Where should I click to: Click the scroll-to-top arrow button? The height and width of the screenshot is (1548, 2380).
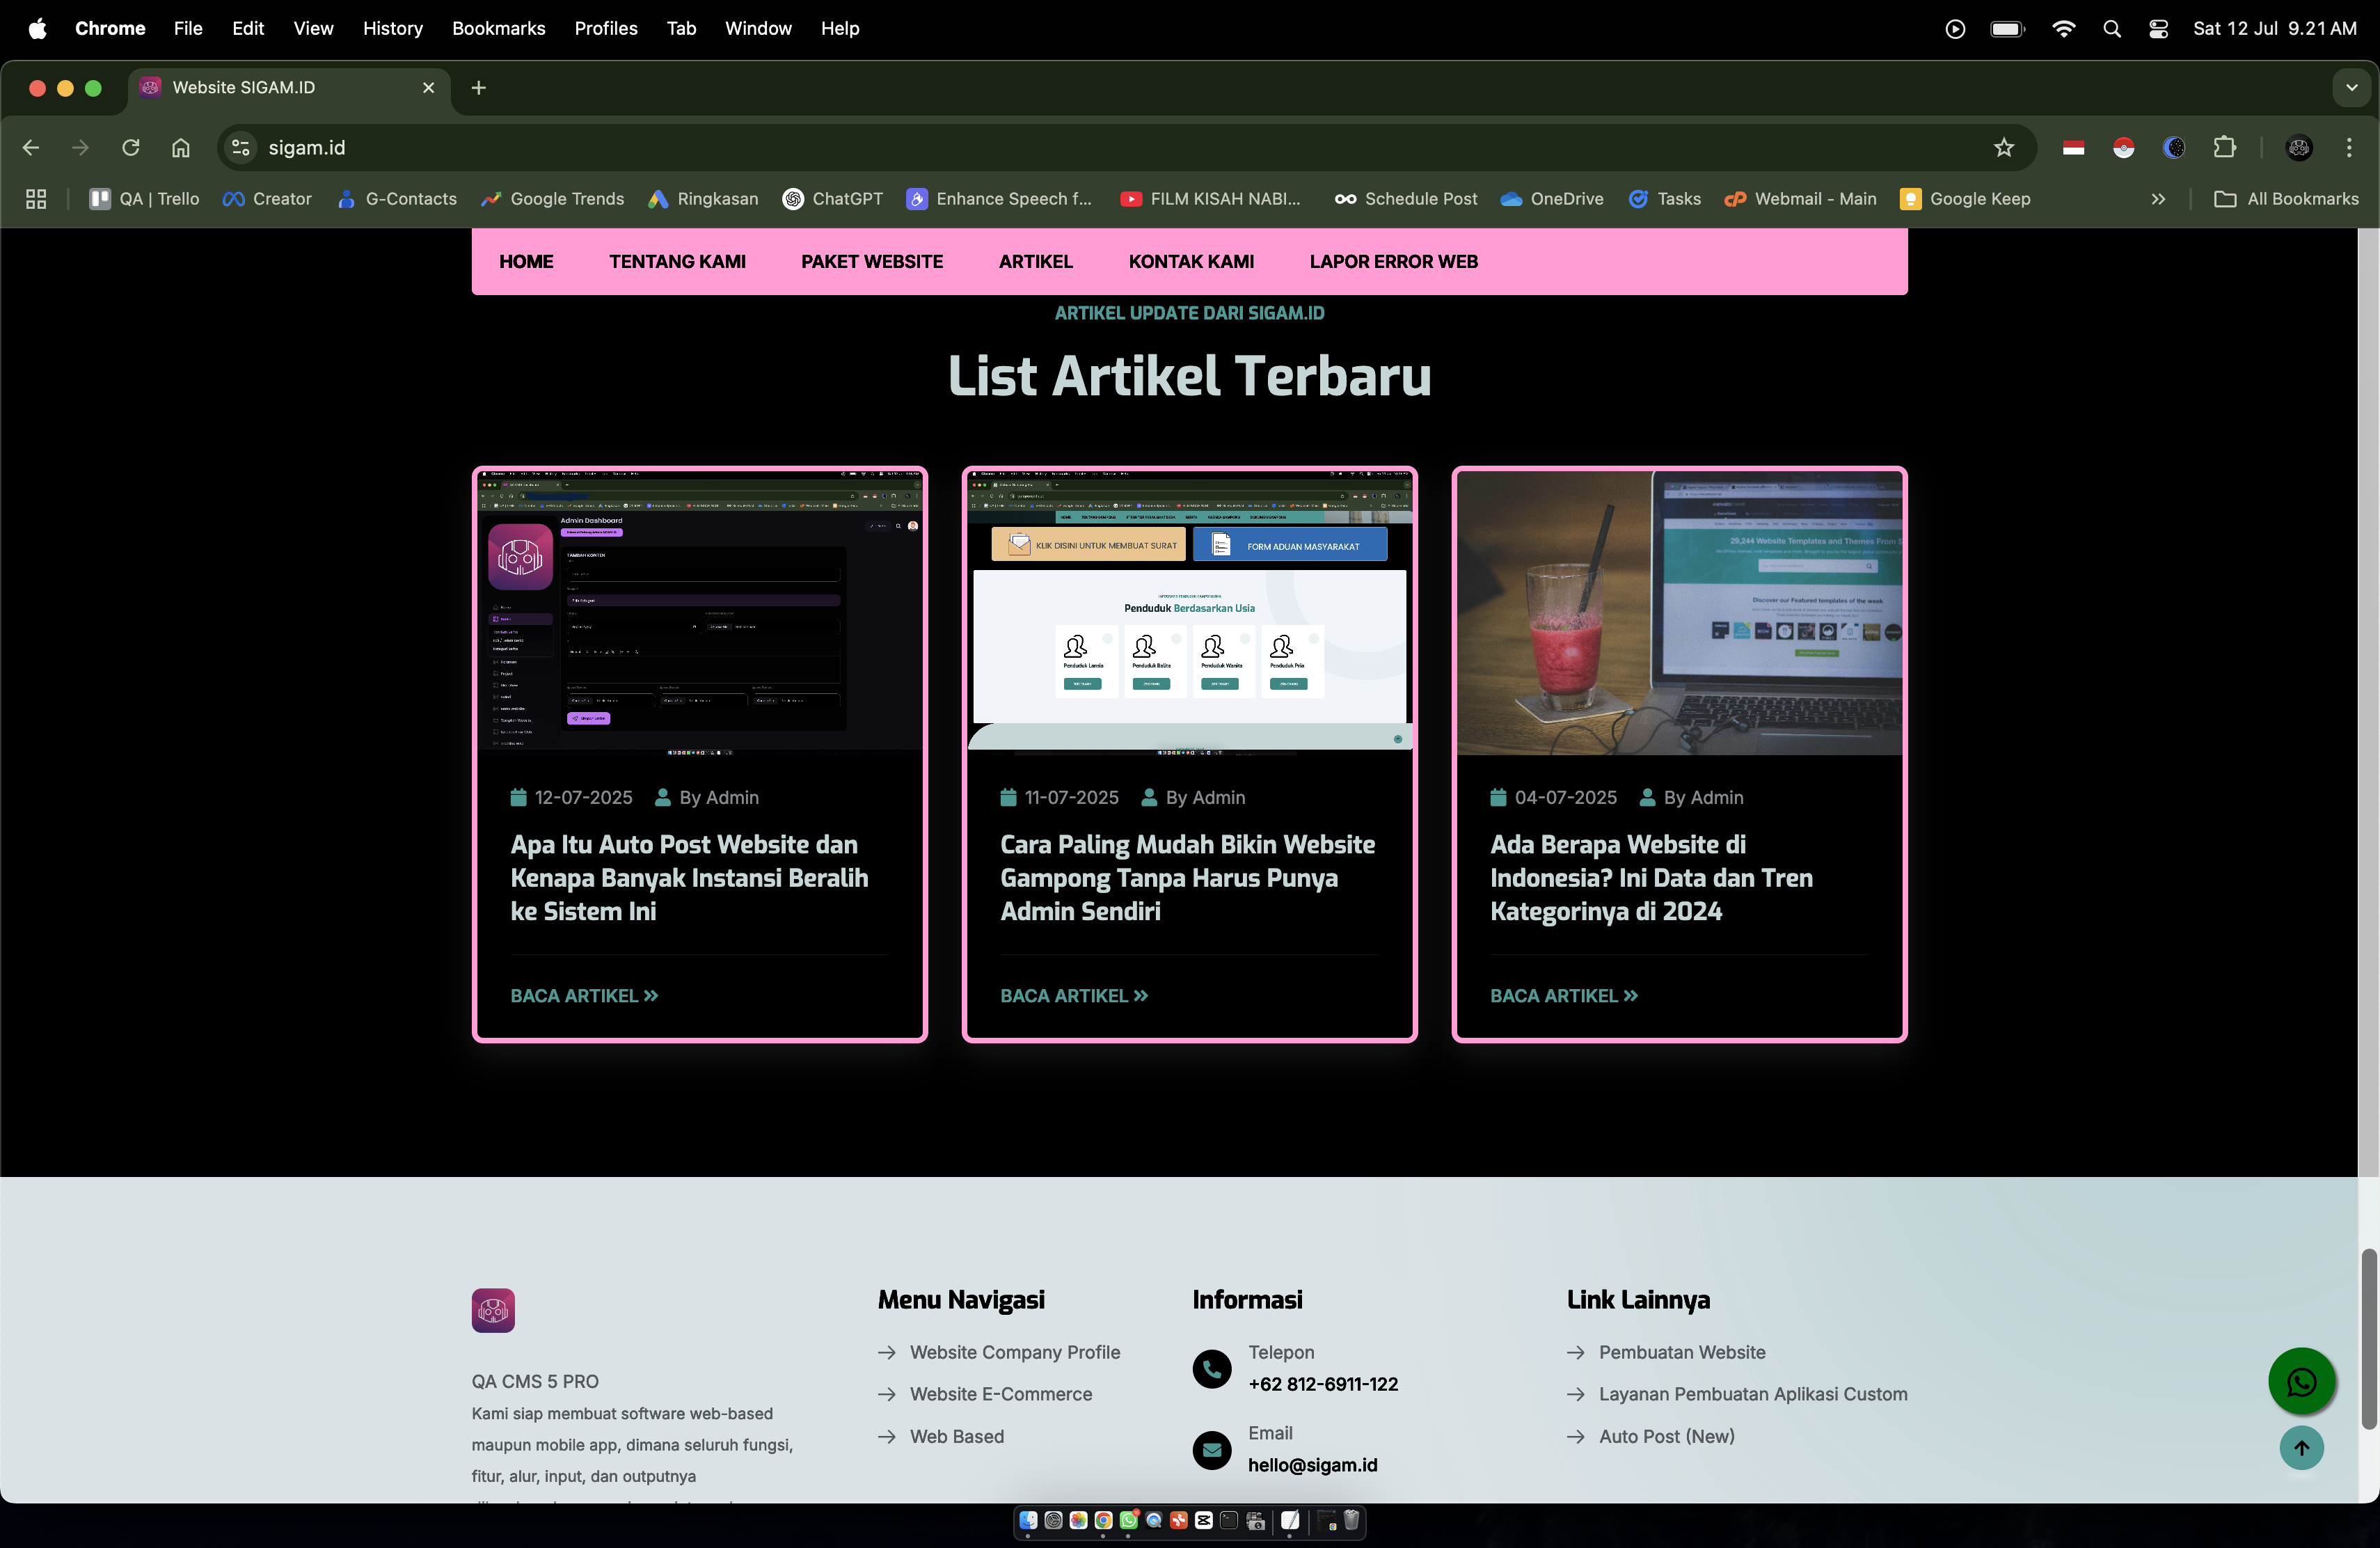click(2301, 1448)
